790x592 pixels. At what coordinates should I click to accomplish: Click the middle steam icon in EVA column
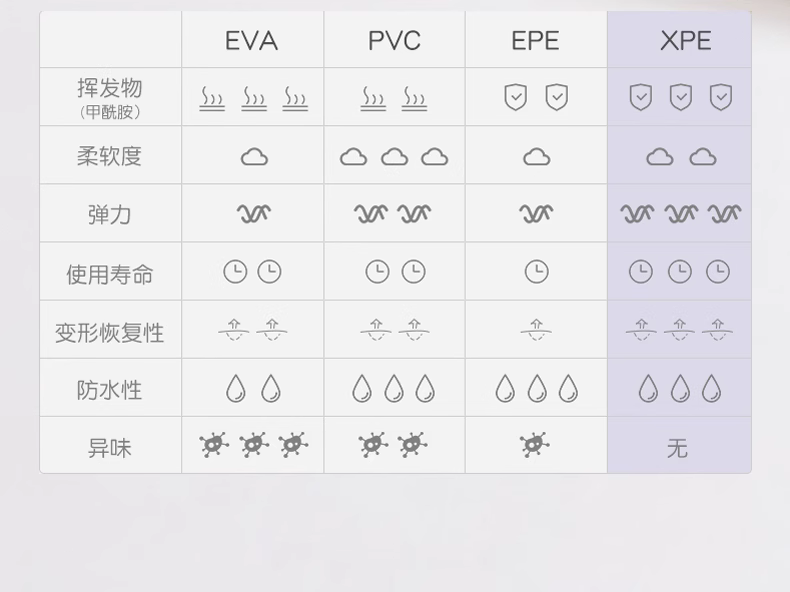tap(254, 98)
